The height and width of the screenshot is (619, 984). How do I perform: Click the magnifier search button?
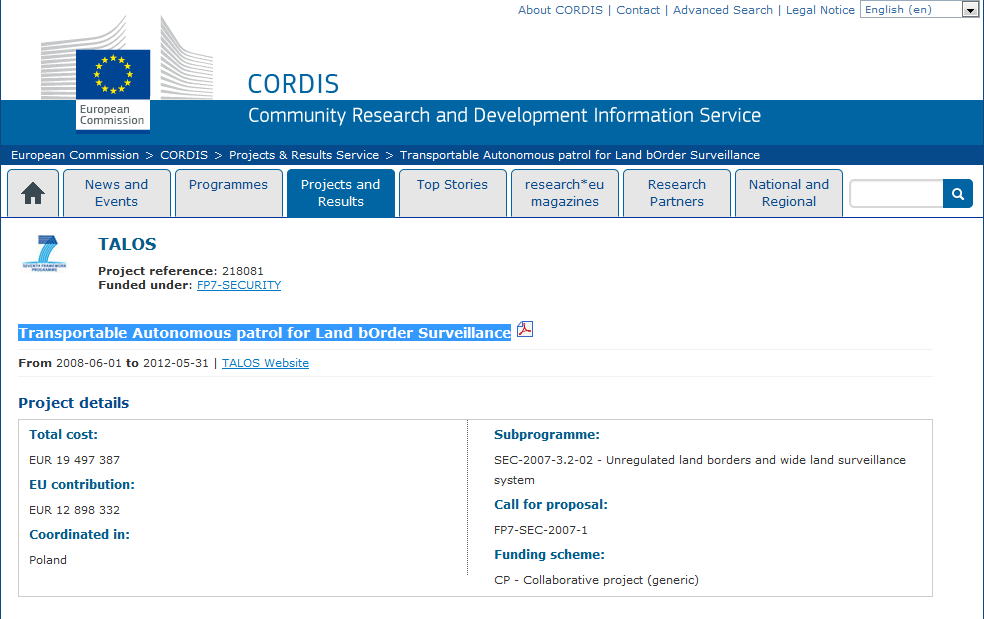tap(958, 194)
